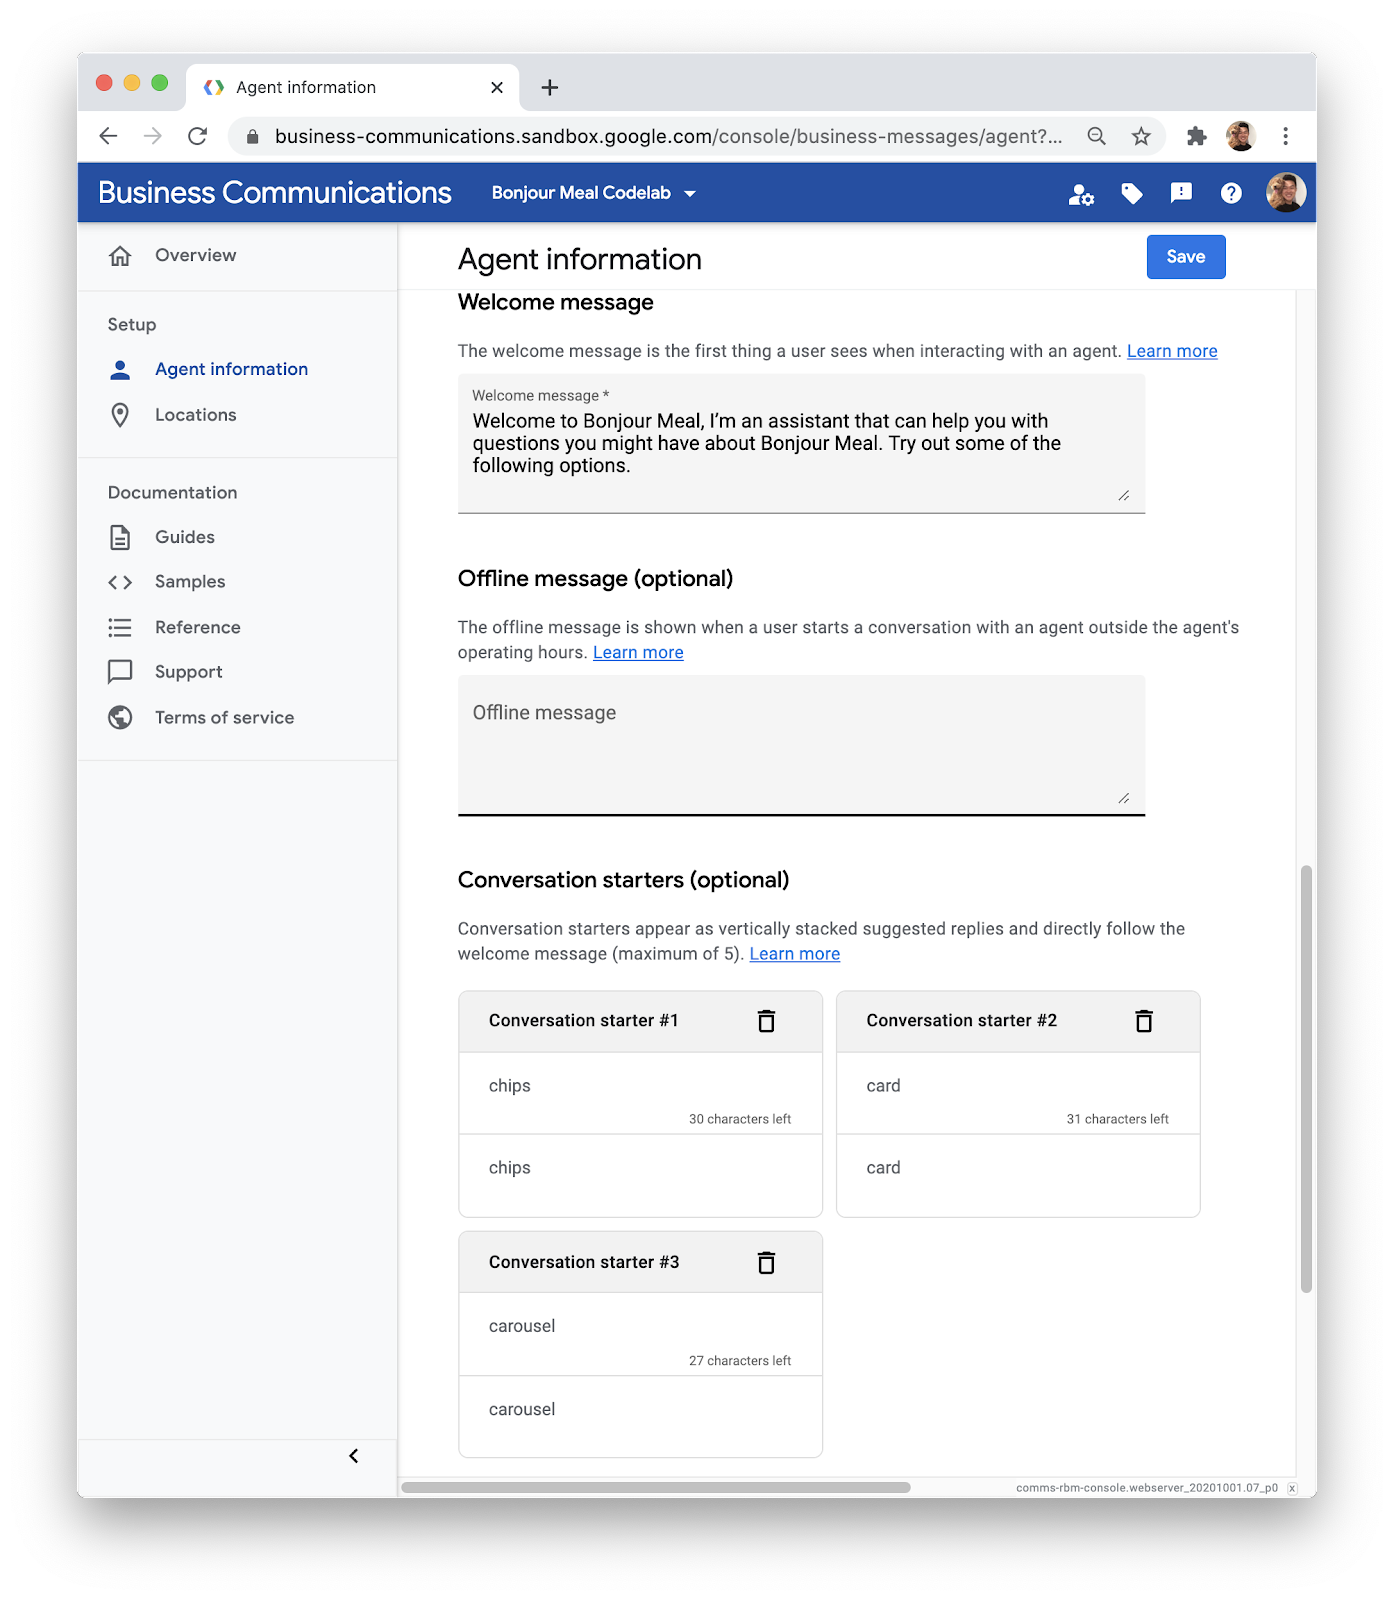1394x1600 pixels.
Task: Open the Bonjour Meal Codelab dropdown
Action: click(593, 193)
